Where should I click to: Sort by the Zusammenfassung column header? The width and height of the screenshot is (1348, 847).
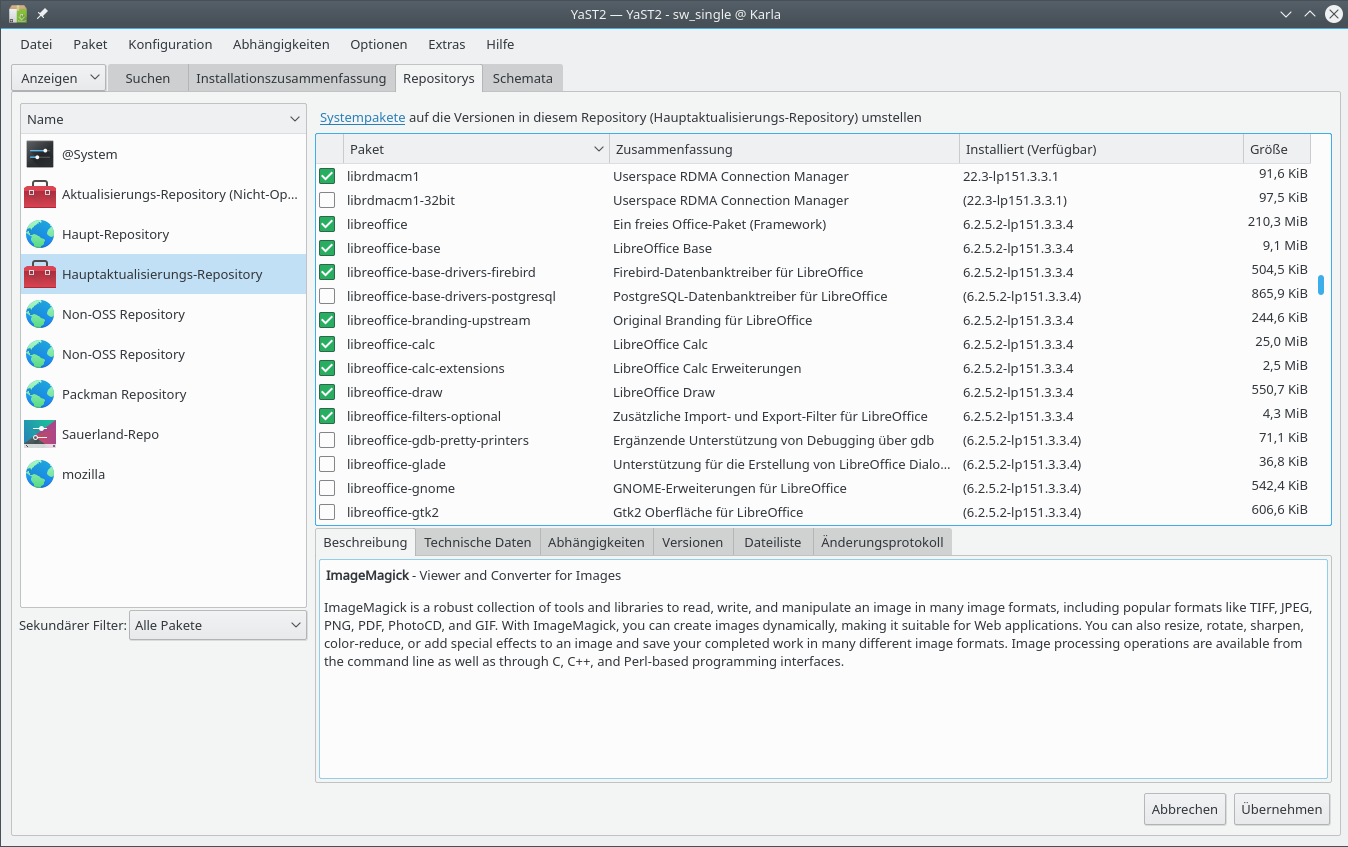coord(785,149)
